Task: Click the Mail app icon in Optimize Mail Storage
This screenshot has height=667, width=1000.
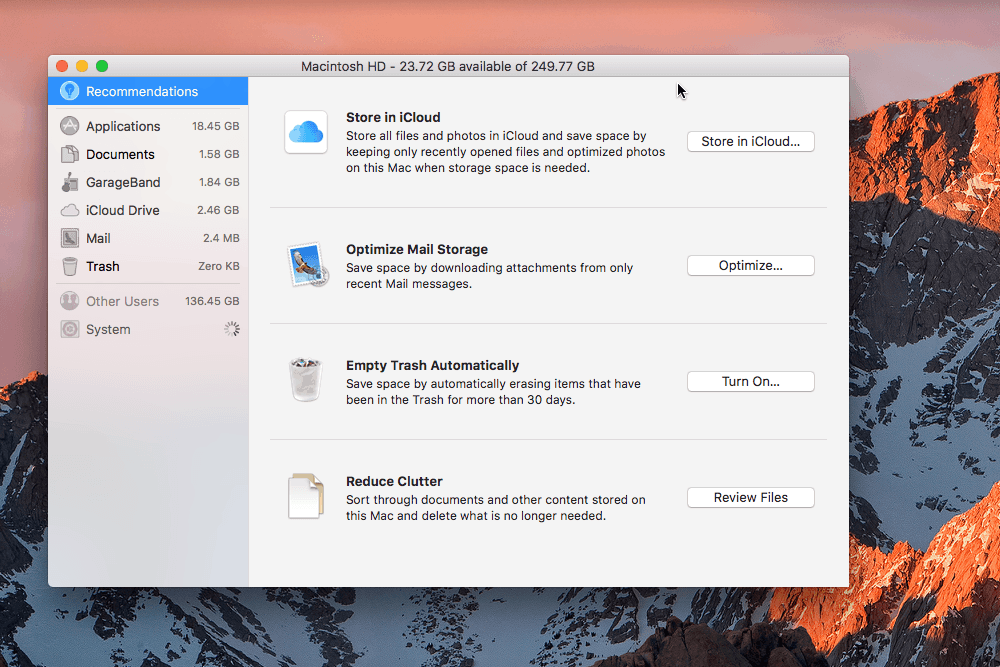Action: point(306,265)
